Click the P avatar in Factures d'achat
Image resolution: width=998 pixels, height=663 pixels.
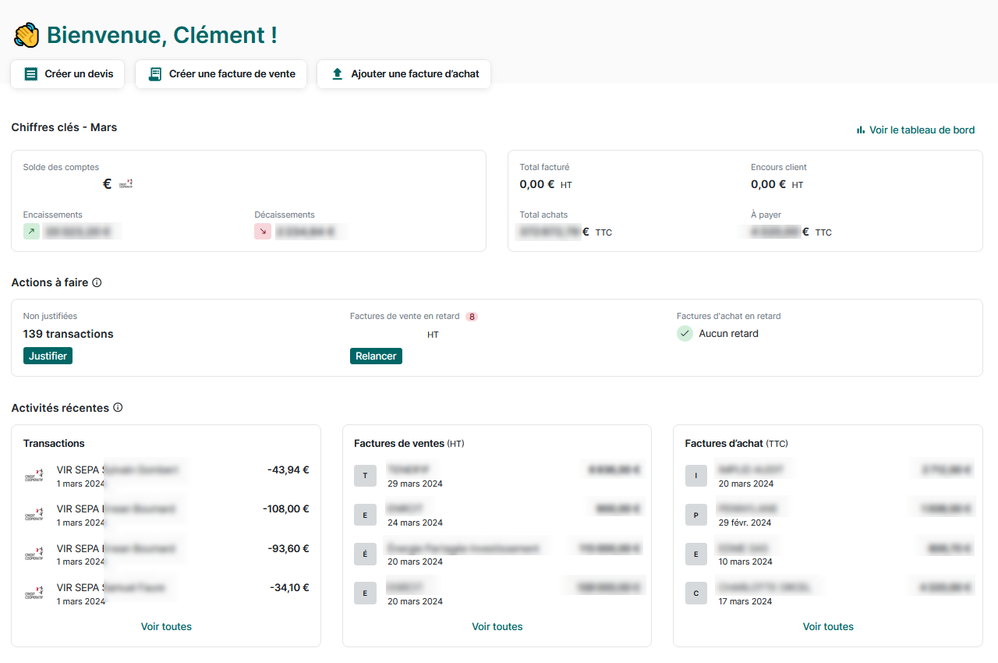[697, 515]
